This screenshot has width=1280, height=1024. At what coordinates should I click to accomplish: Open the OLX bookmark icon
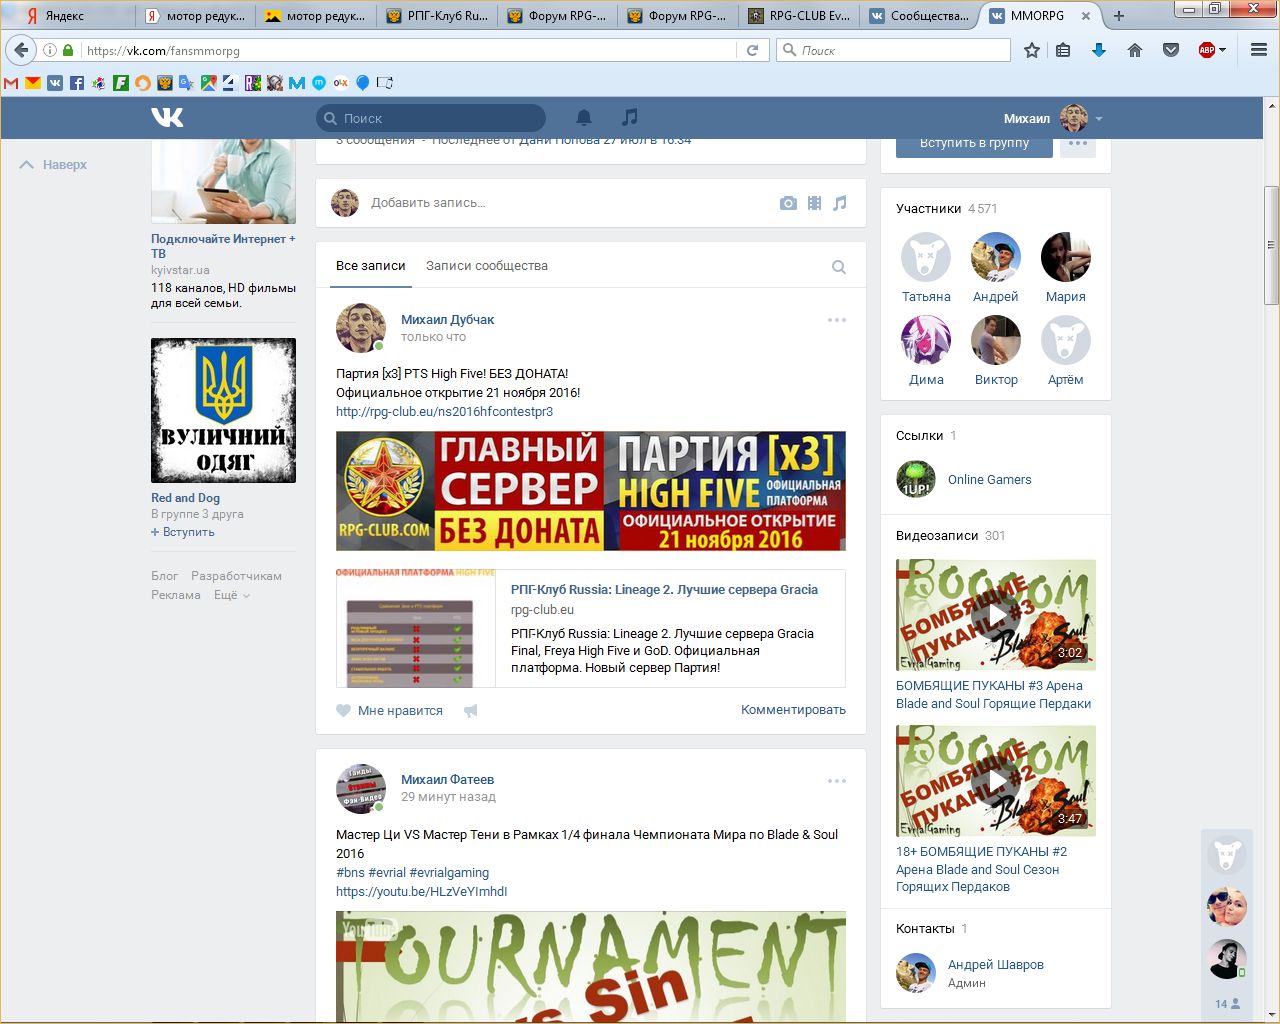coord(340,83)
